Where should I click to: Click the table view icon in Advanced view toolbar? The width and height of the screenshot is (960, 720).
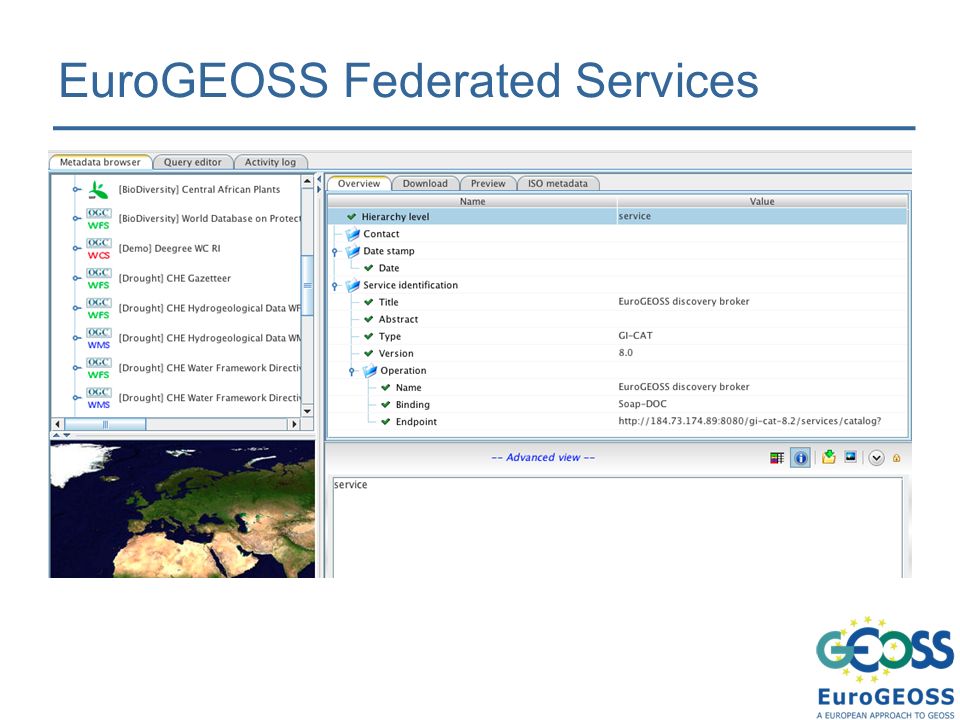tap(777, 458)
